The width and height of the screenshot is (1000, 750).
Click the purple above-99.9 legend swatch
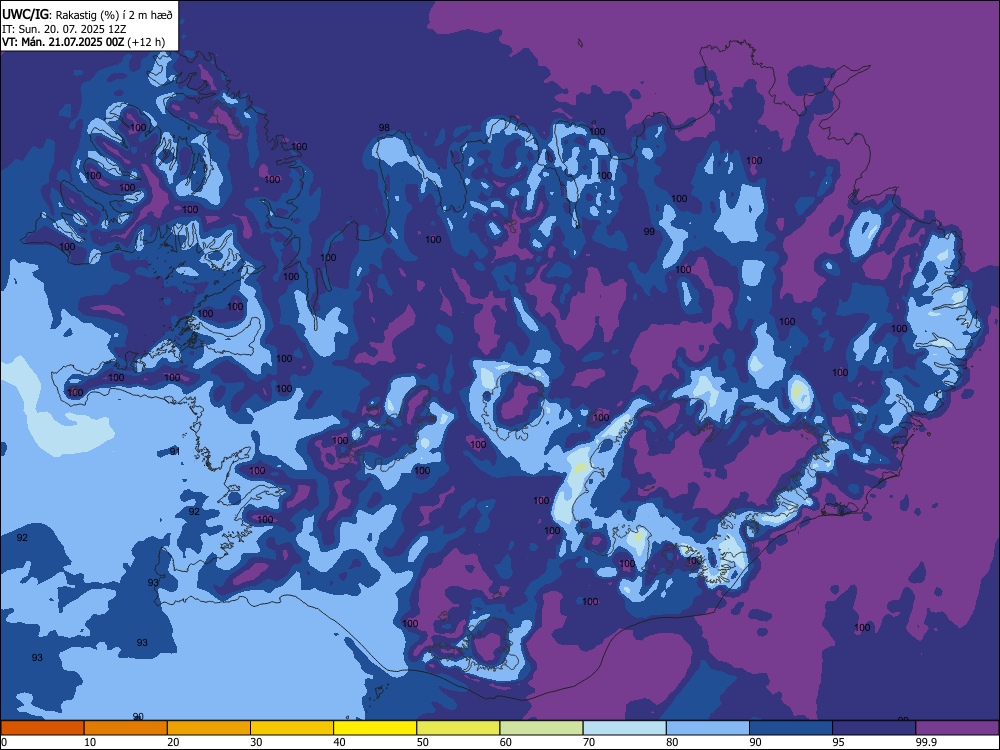(957, 728)
